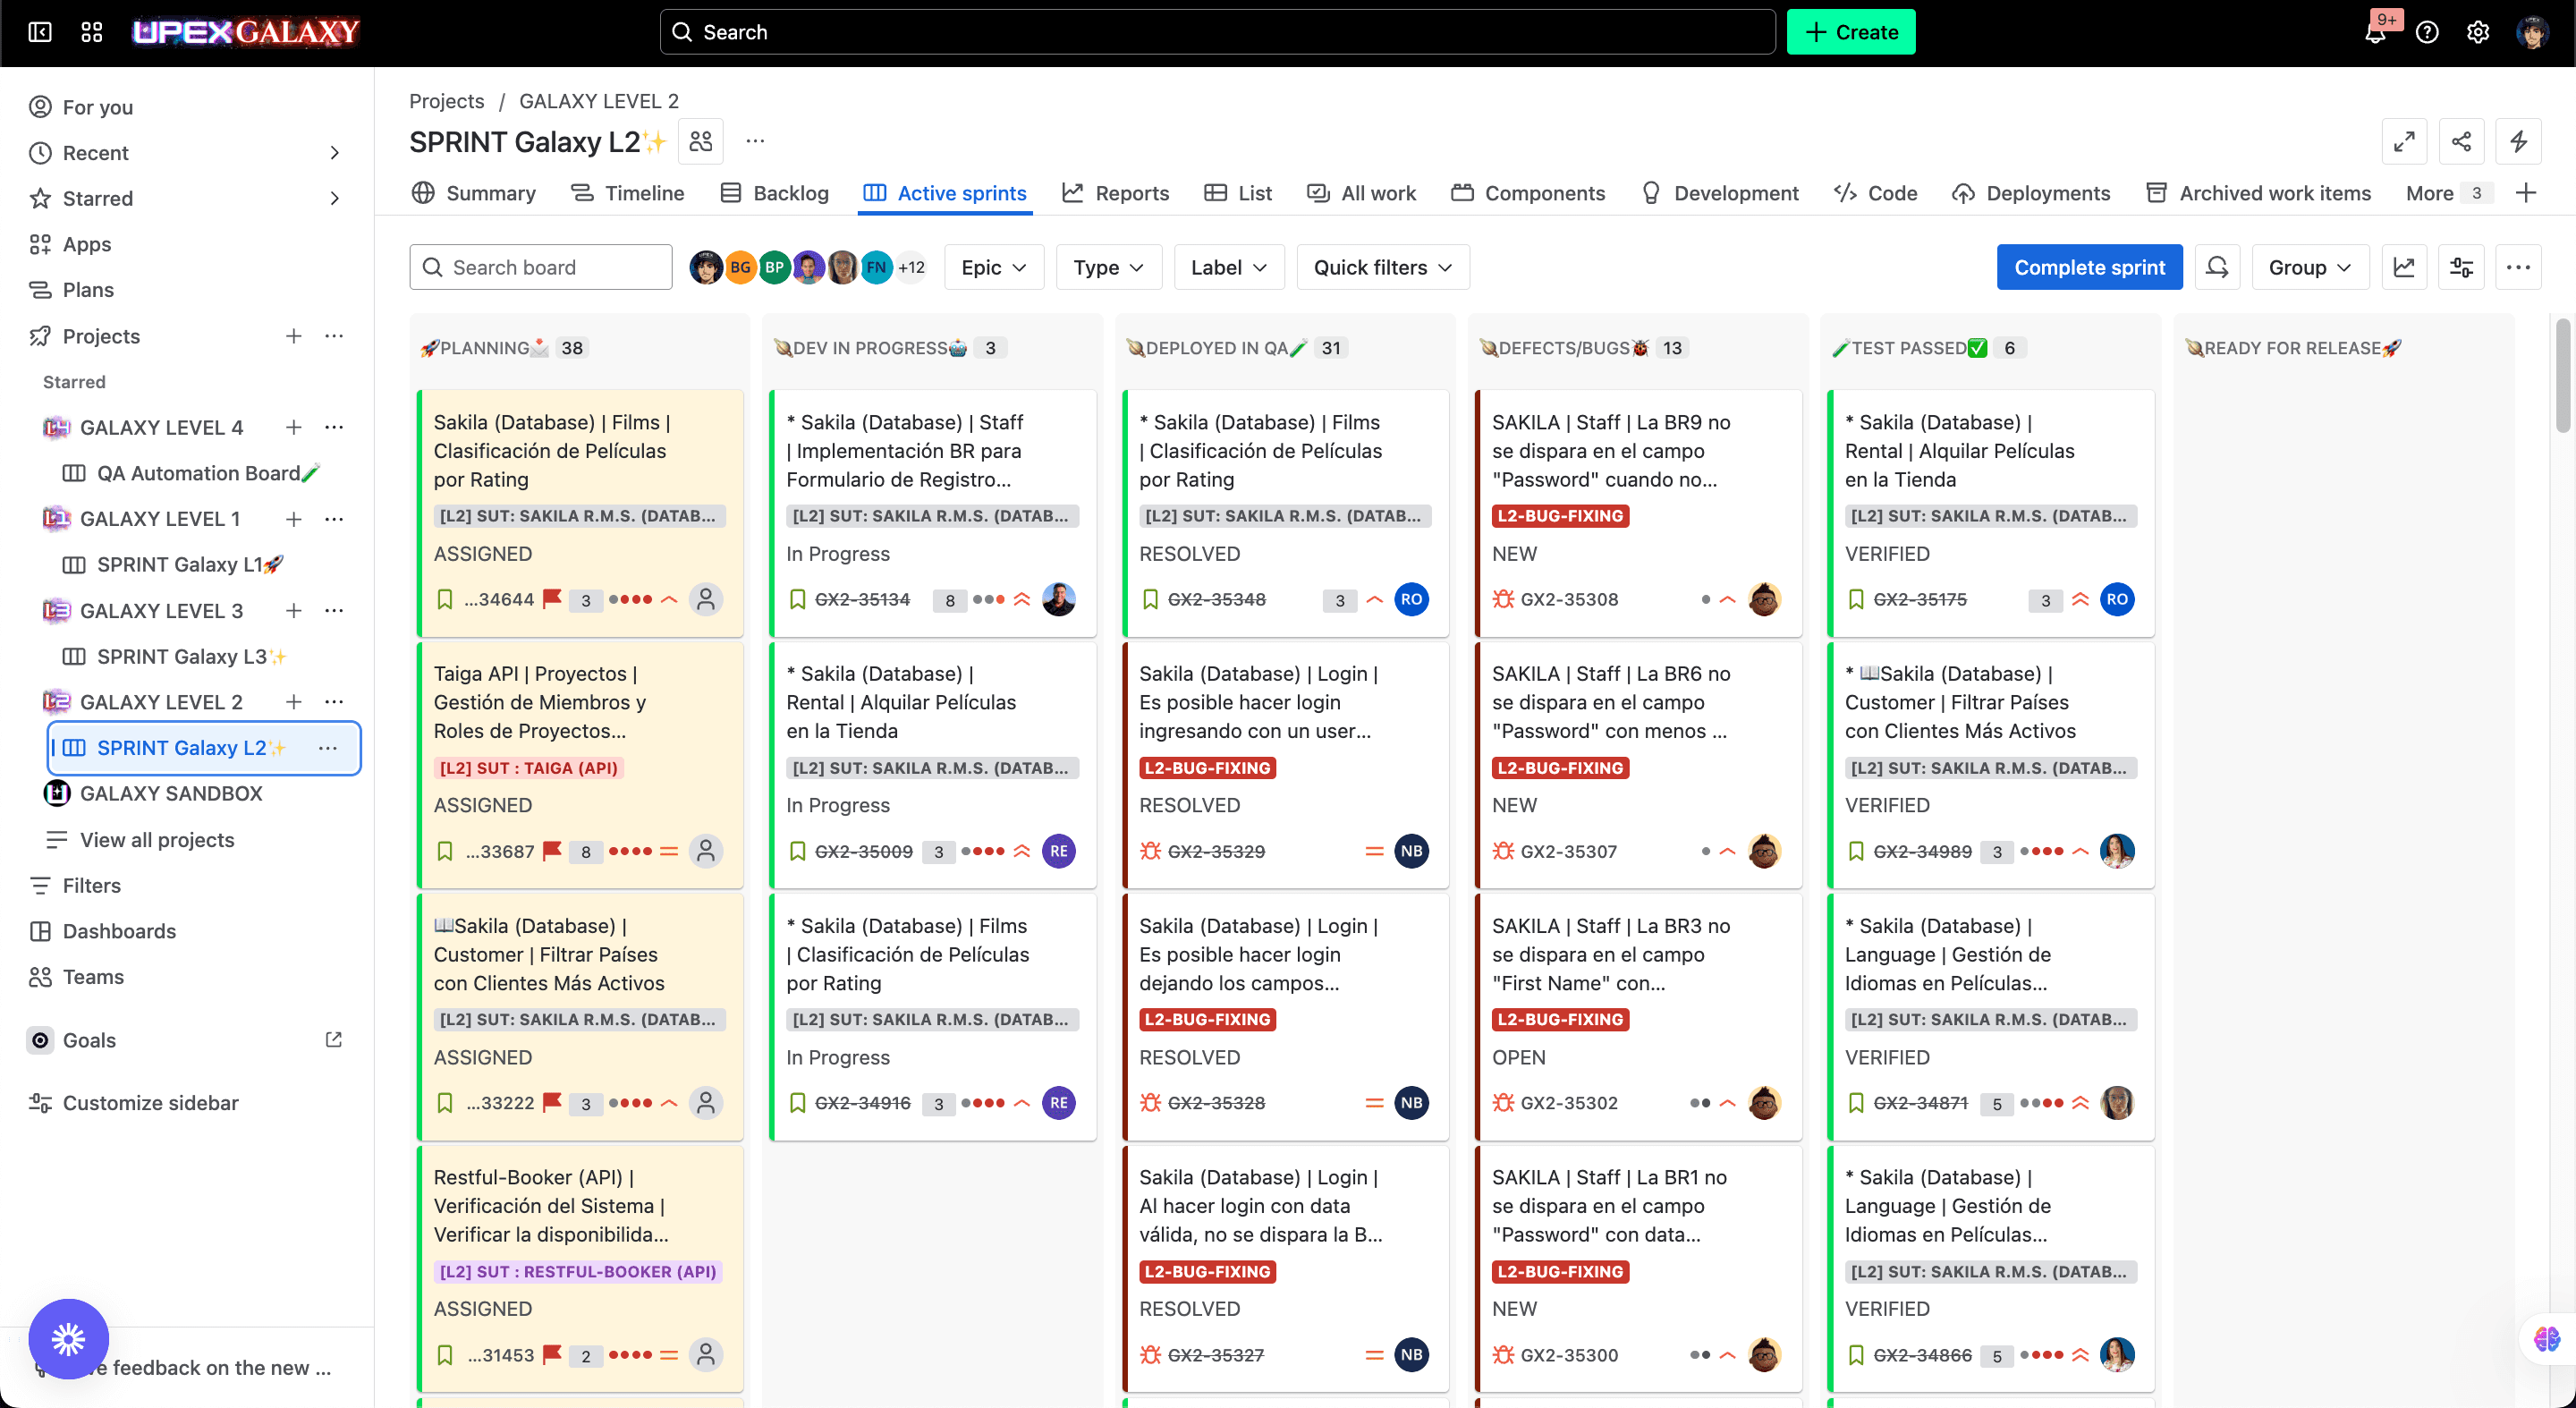Open the Reports tab

pyautogui.click(x=1116, y=193)
